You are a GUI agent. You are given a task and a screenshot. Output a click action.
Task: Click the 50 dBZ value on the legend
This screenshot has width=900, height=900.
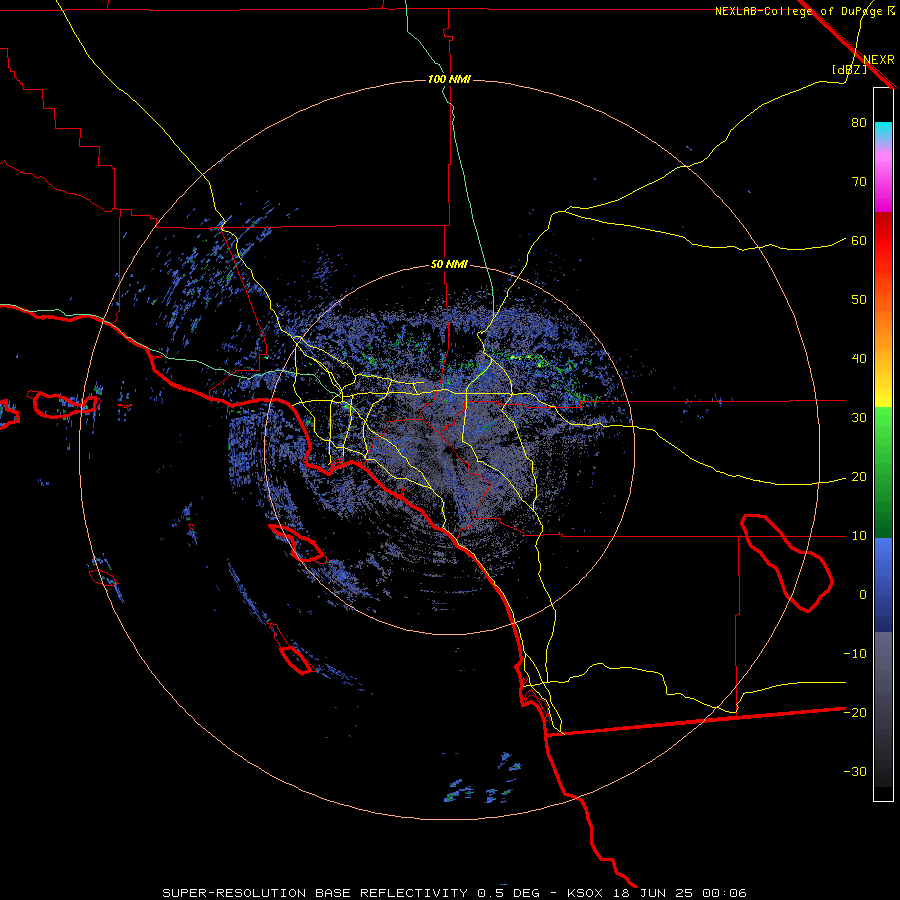pyautogui.click(x=859, y=300)
